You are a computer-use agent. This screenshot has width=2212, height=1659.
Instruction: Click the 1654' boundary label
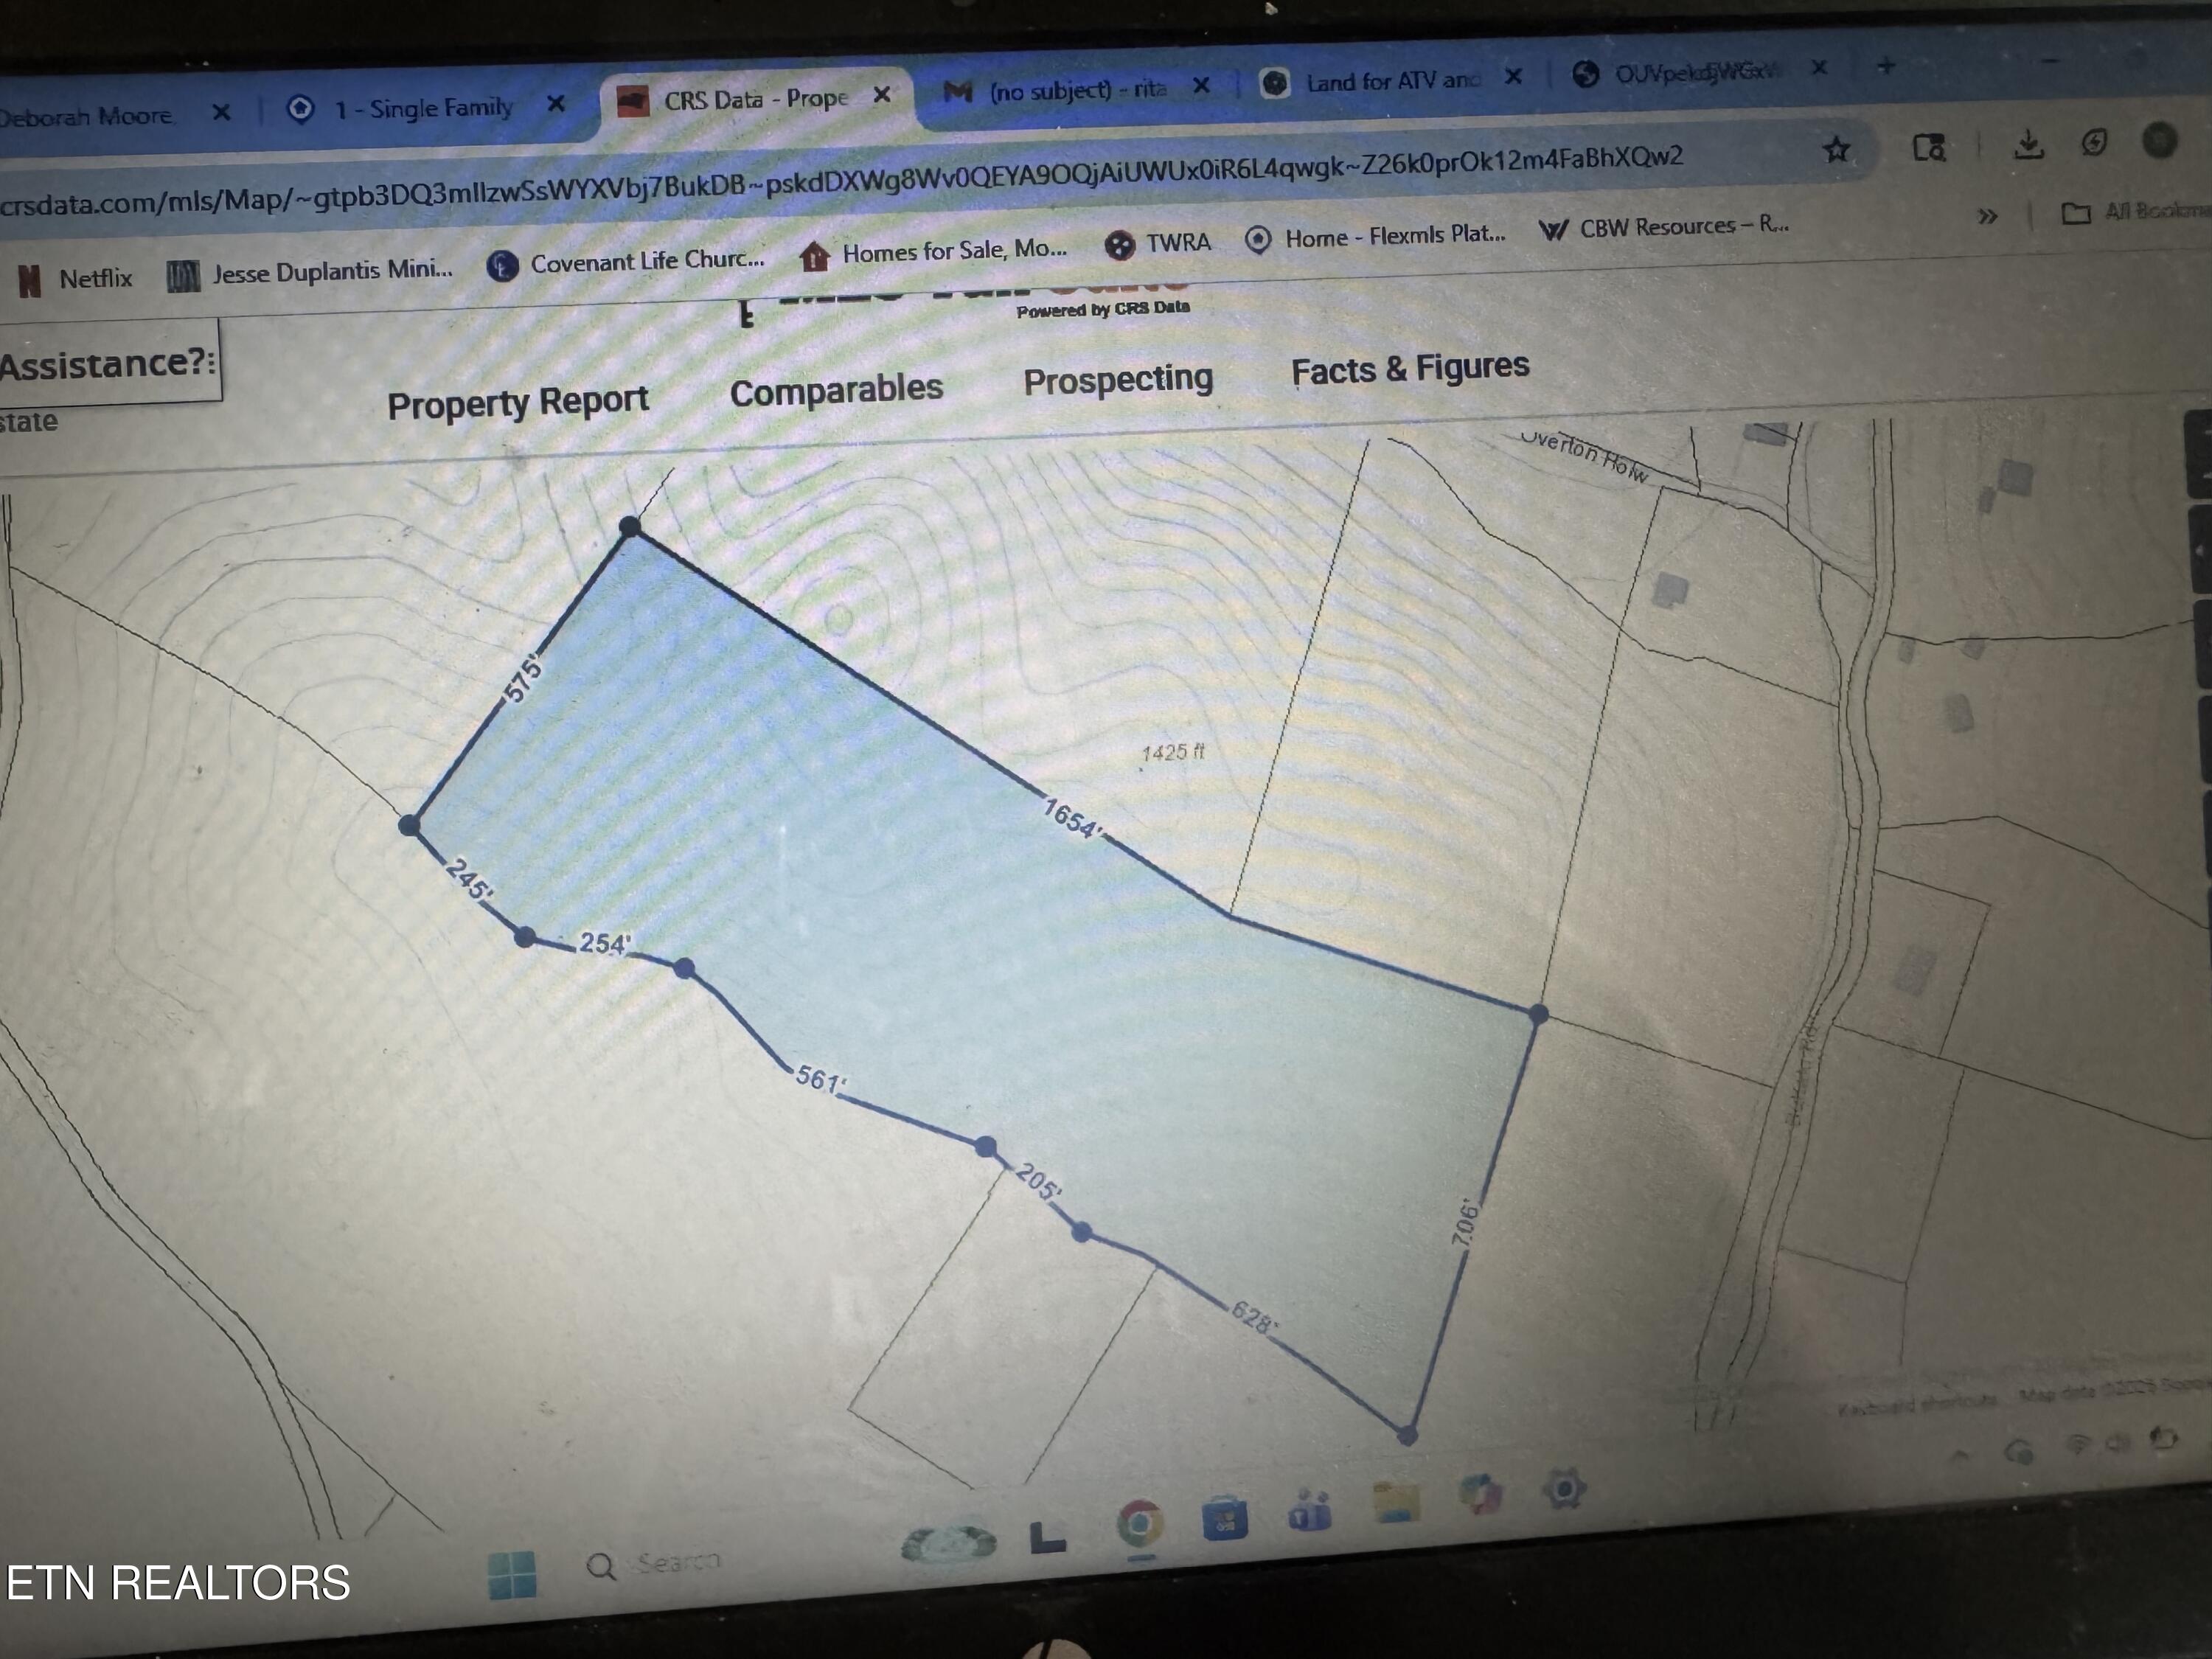1071,818
